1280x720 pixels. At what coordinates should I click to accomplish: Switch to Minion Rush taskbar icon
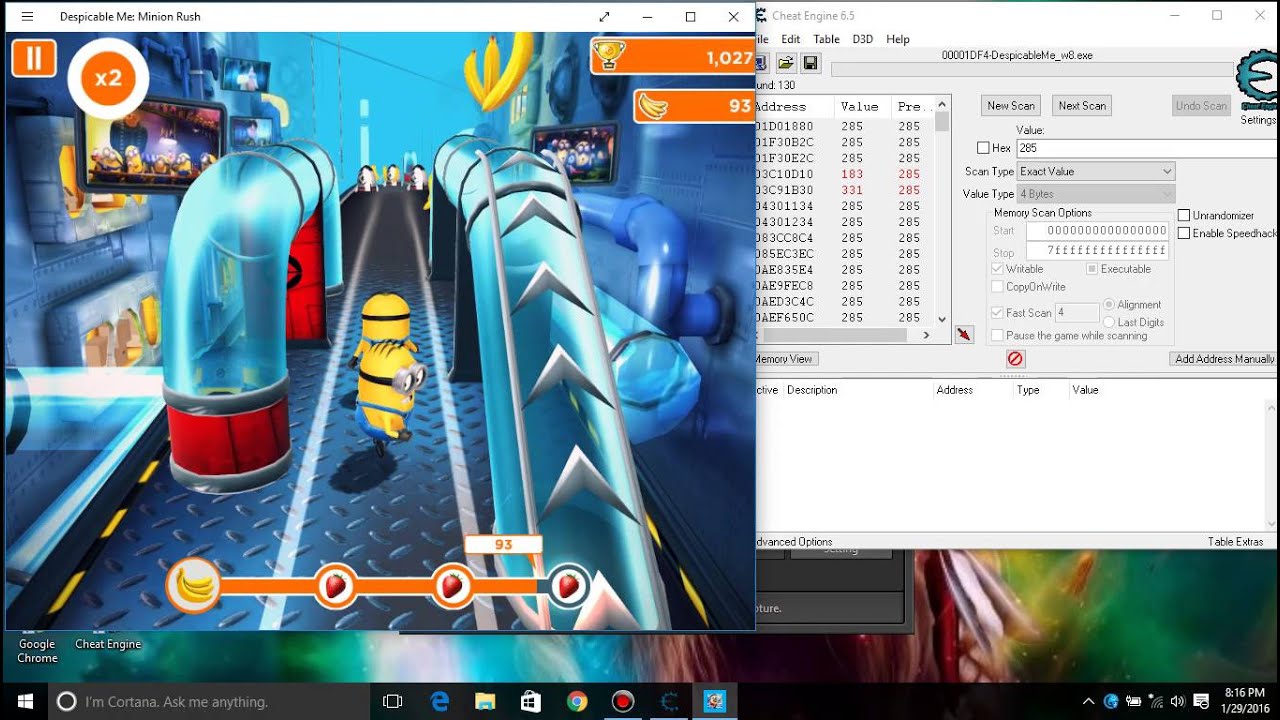pyautogui.click(x=715, y=701)
